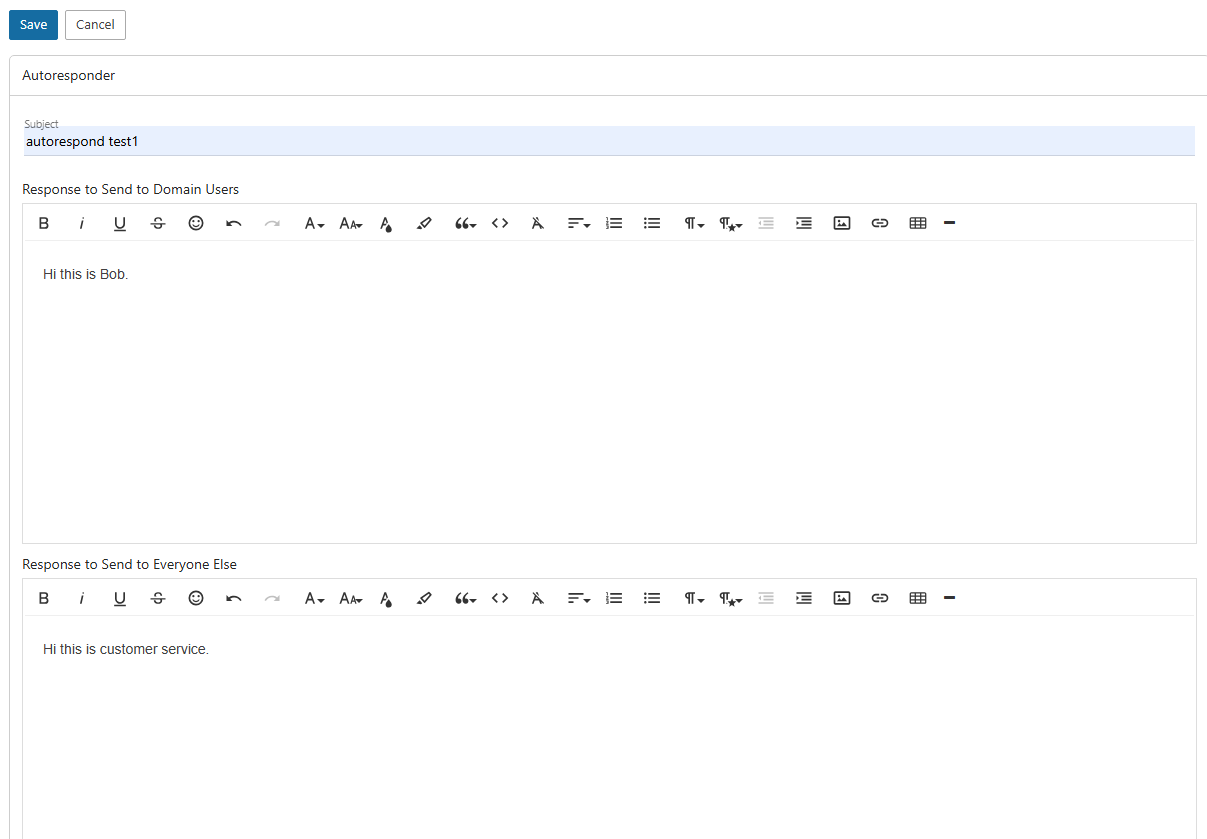Insert table in Everyone Else editor
Screen dimensions: 1207x839
pos(918,598)
